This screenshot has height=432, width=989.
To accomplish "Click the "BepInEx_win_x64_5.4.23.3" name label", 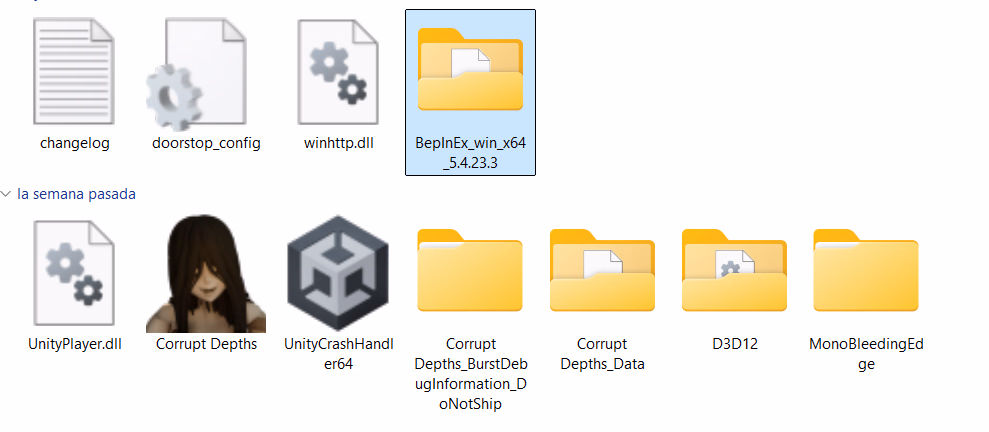I will (470, 153).
